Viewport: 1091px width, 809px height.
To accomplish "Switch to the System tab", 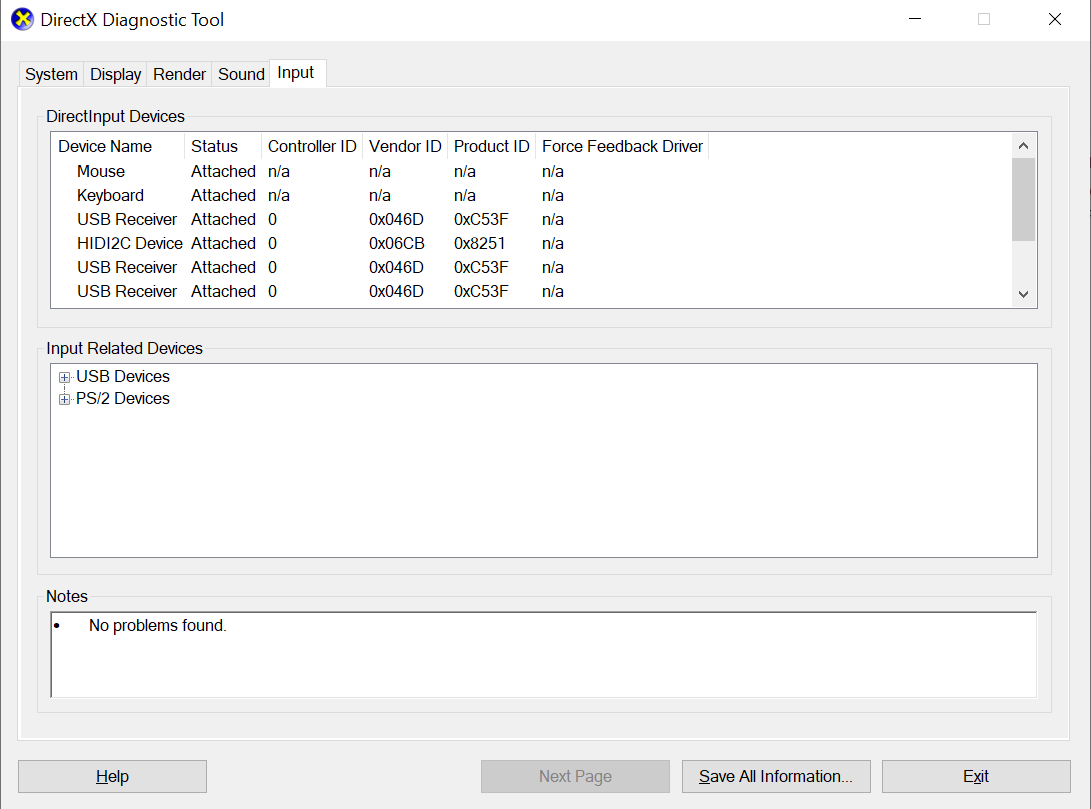I will click(51, 74).
